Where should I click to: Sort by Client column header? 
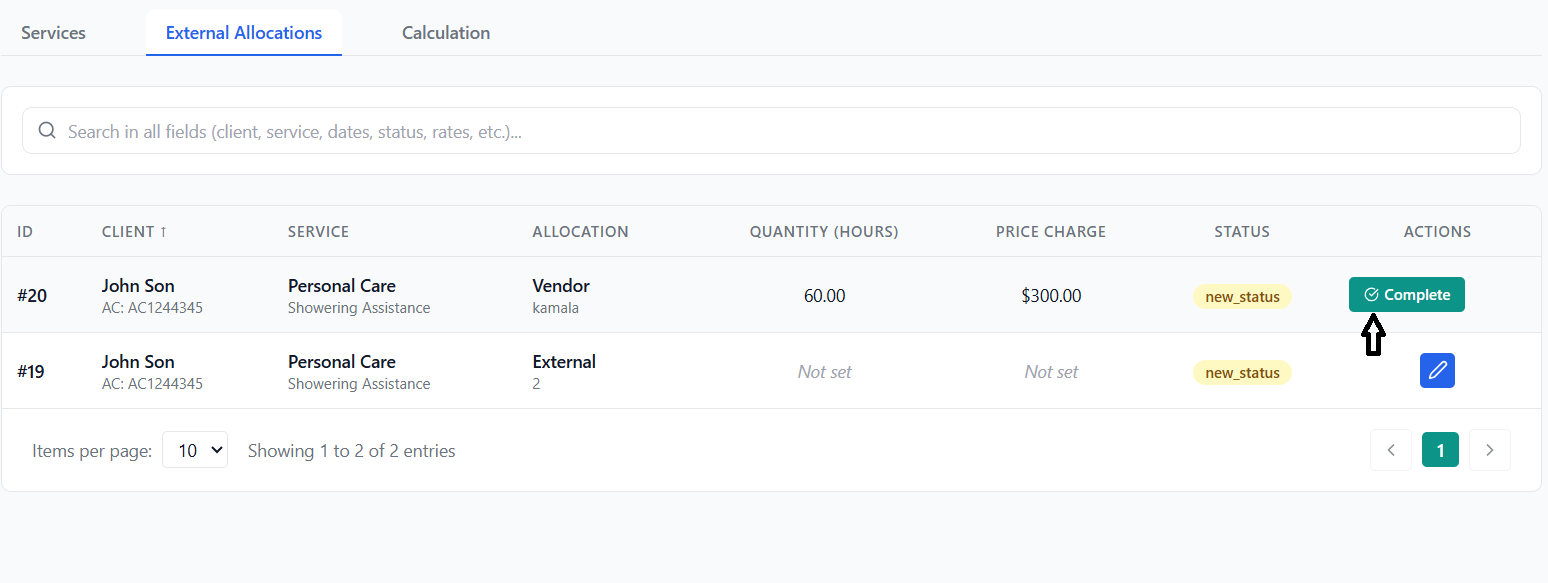click(x=134, y=232)
